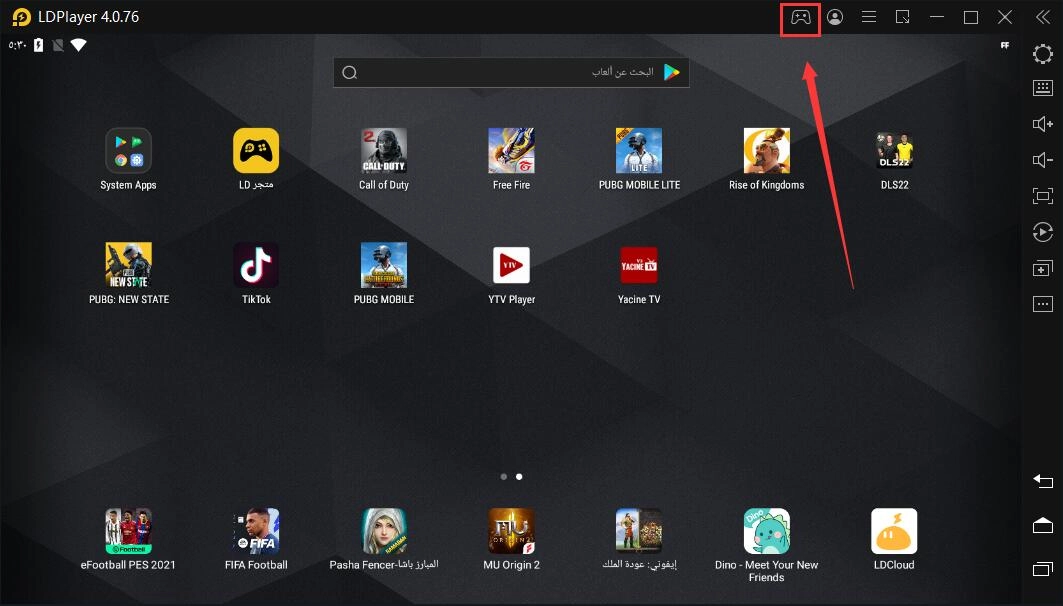Screen dimensions: 1063x606
Task: Decrease volume using speaker minus icon
Action: (1043, 160)
